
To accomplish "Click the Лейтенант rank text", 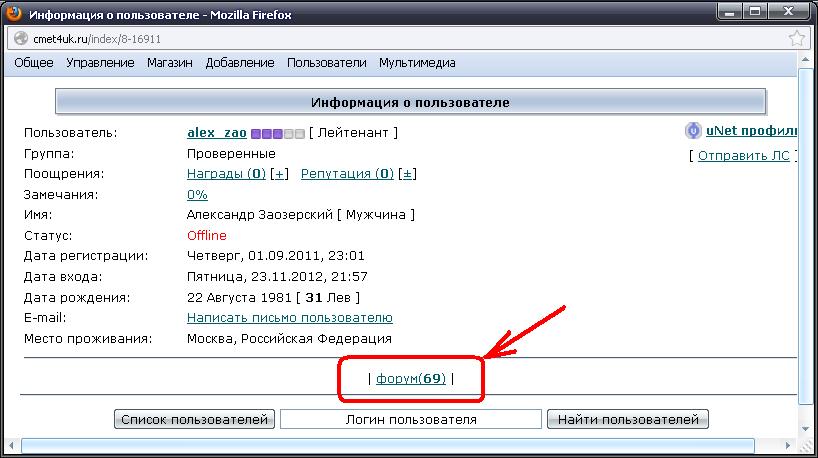I will tap(353, 133).
